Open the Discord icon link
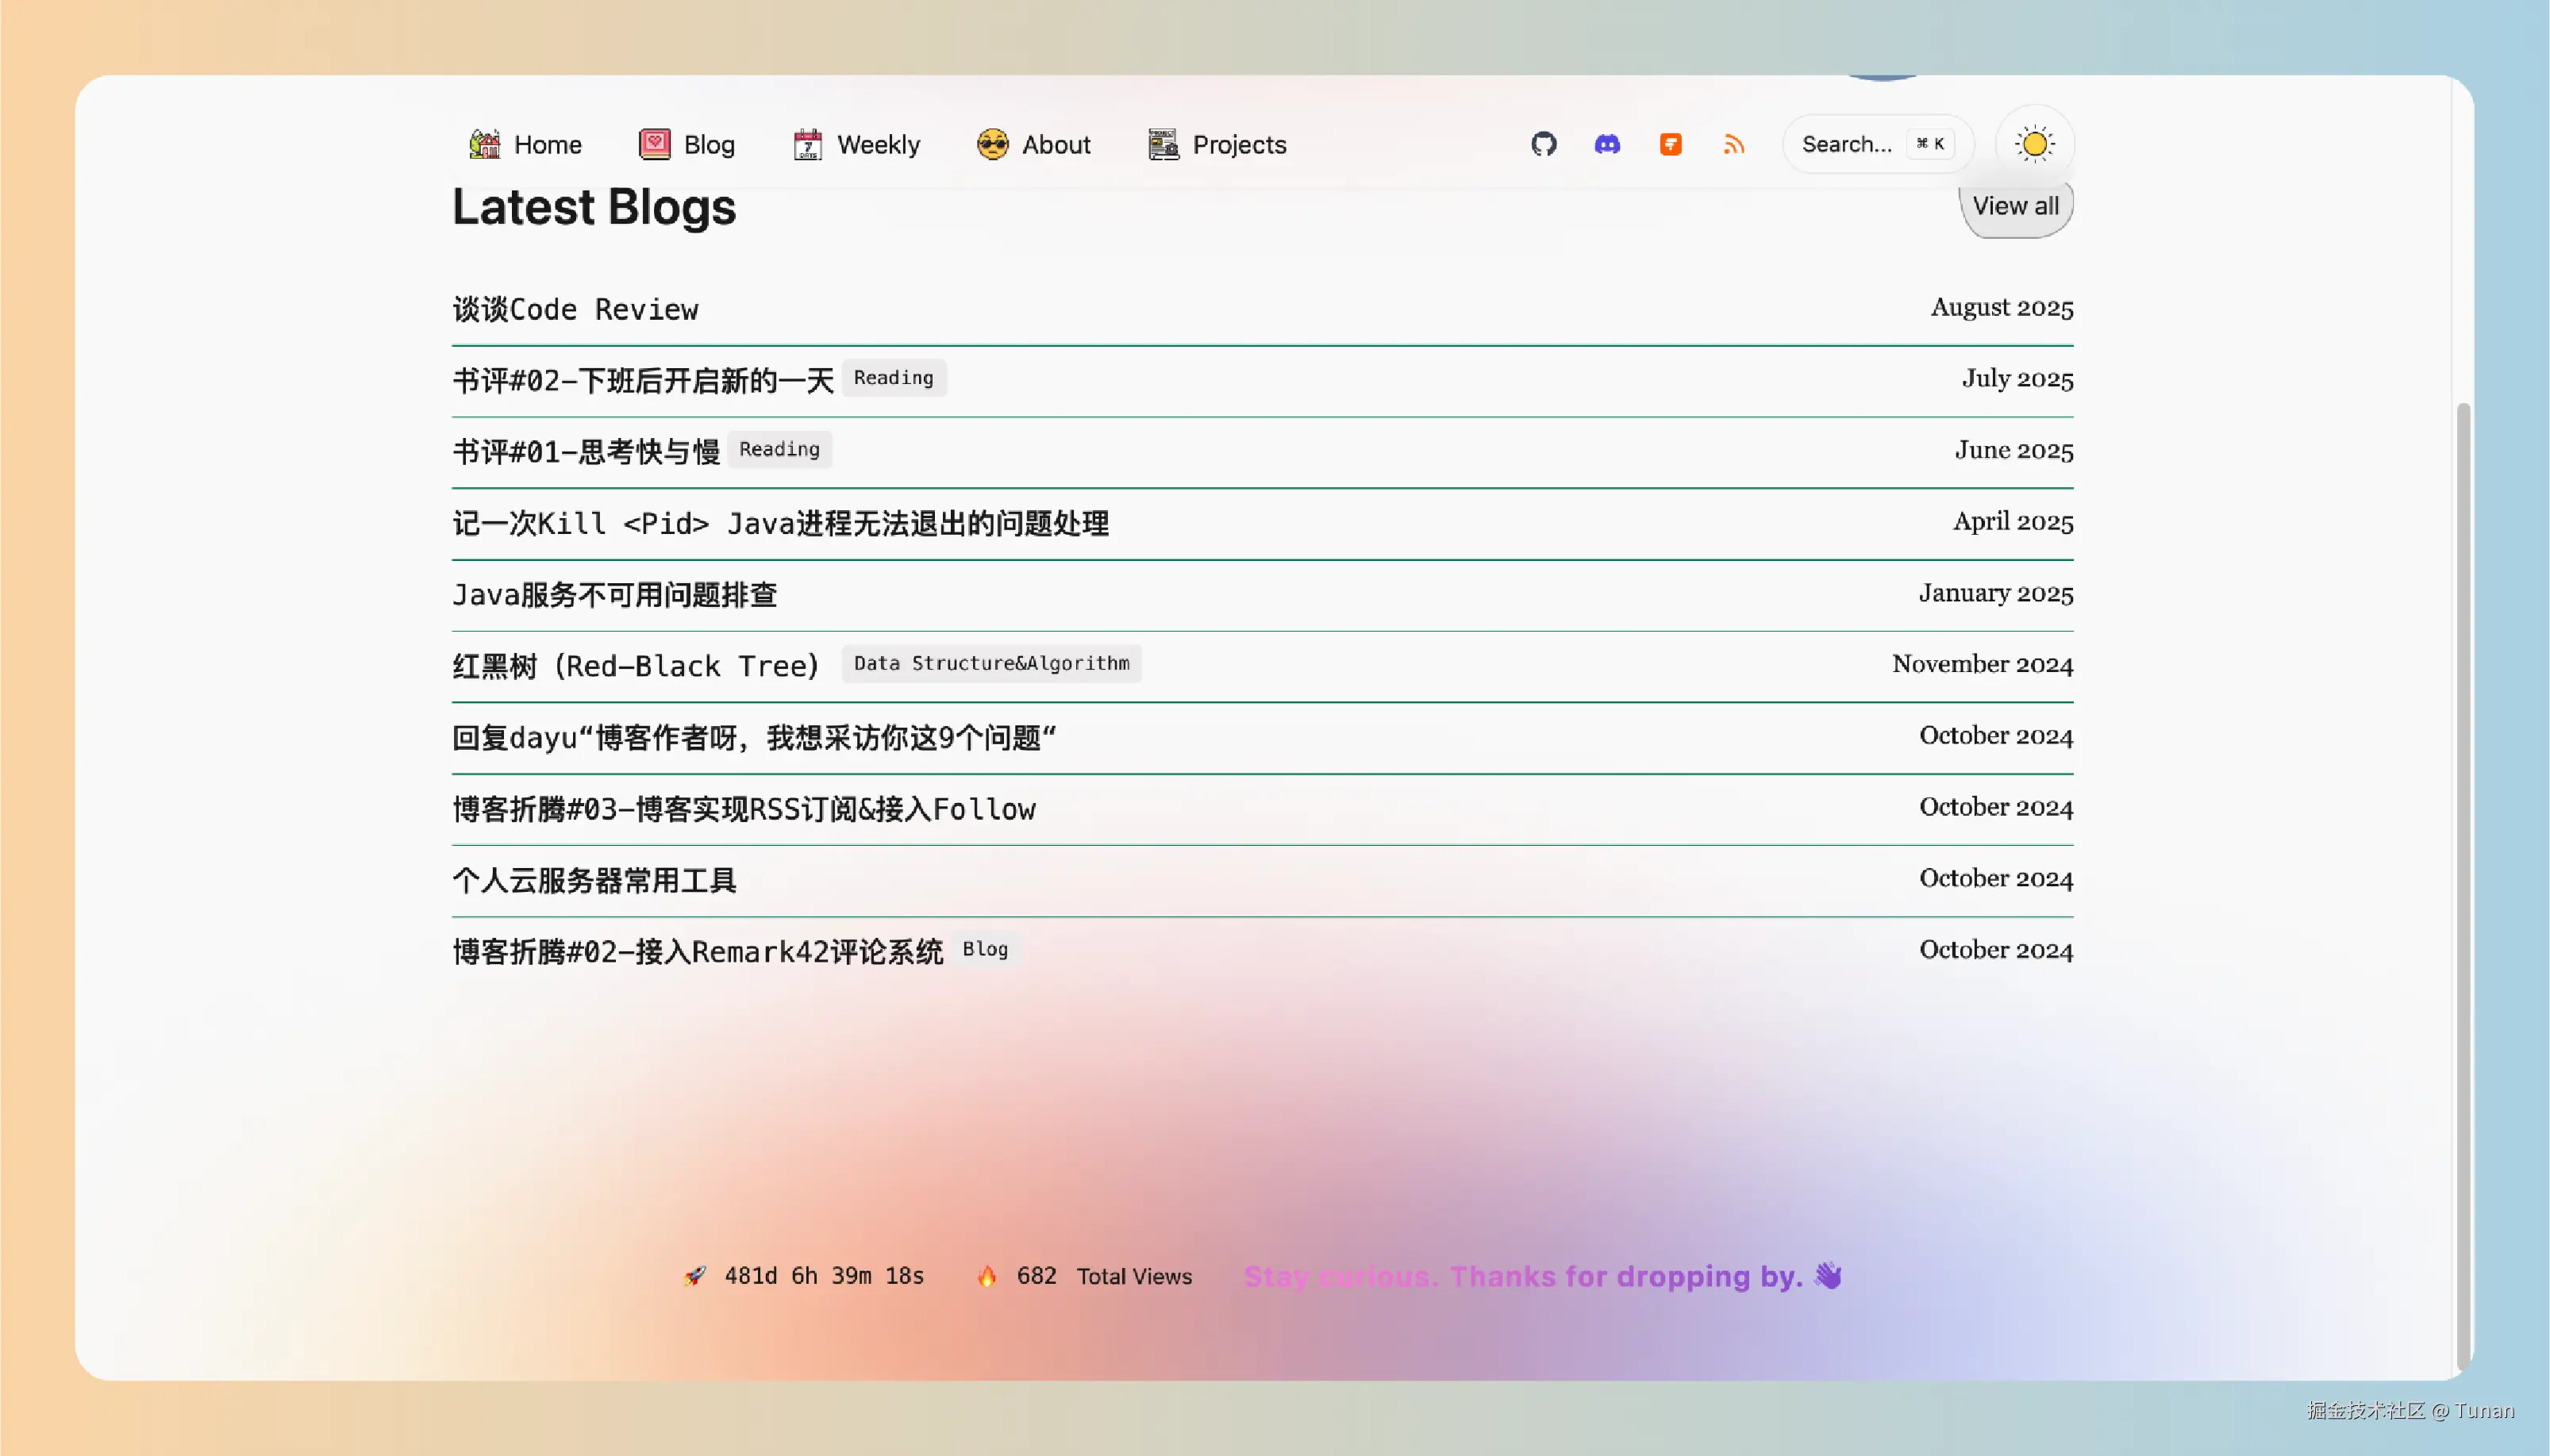 [x=1607, y=144]
